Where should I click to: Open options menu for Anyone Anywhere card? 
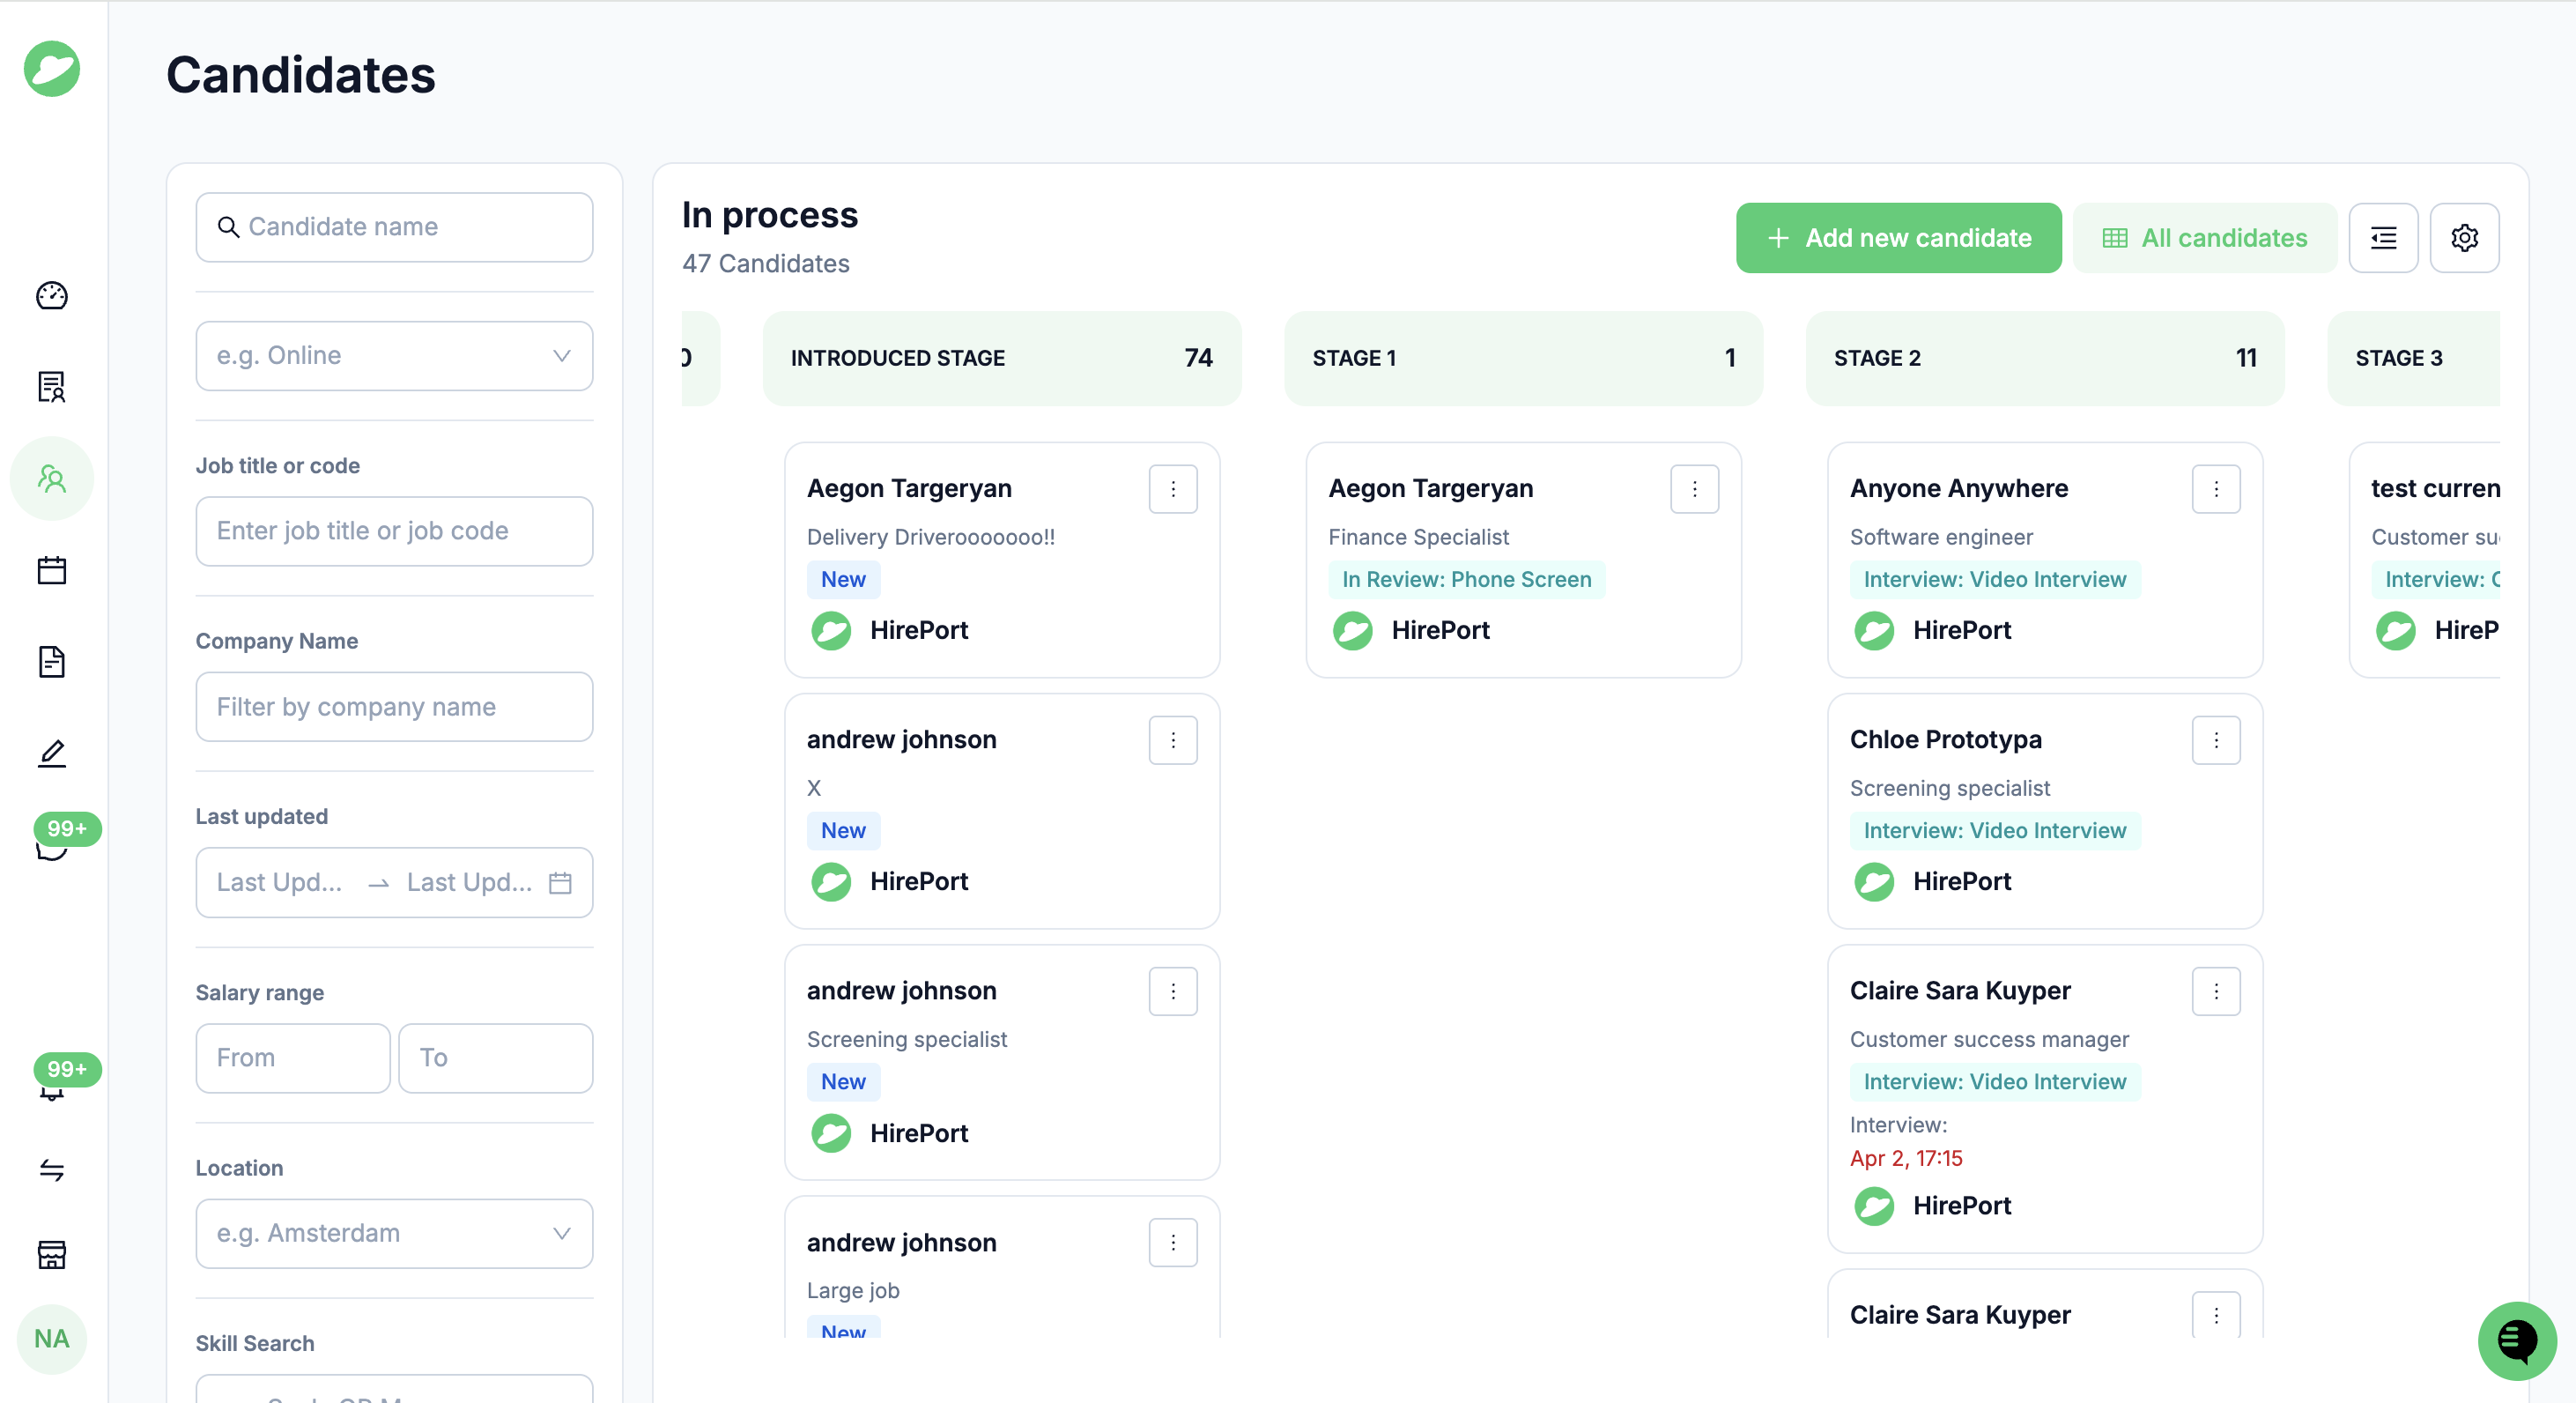point(2216,489)
